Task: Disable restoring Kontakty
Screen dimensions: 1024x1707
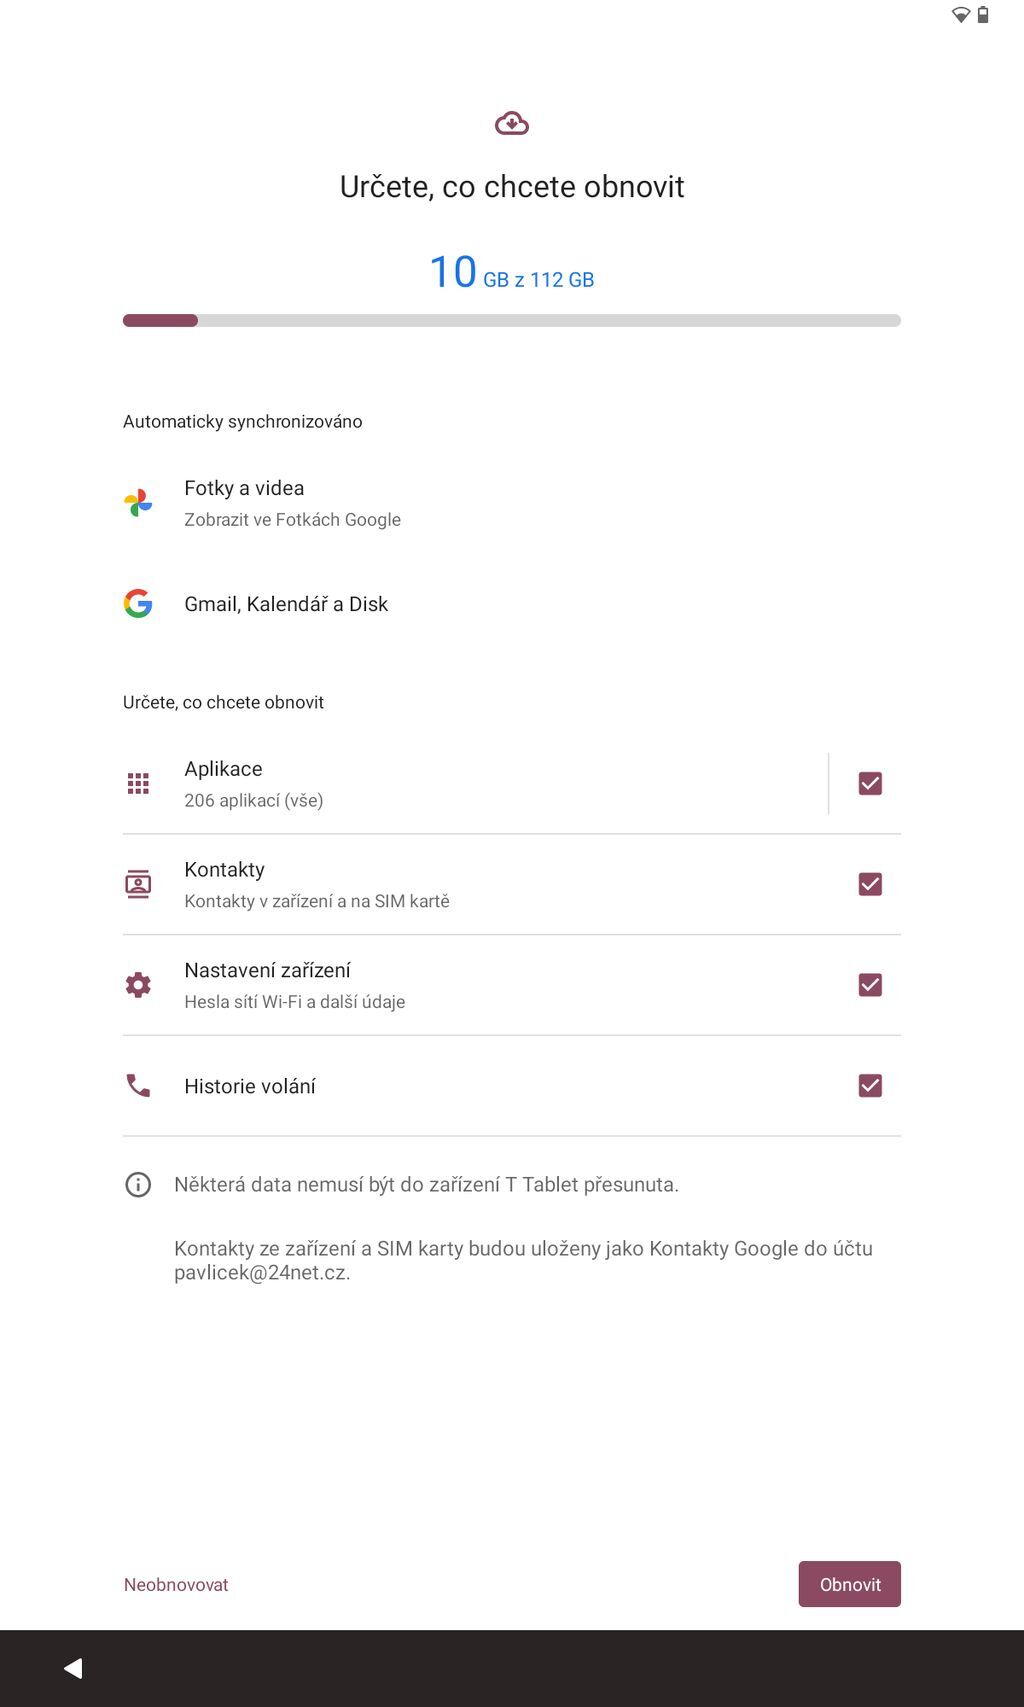Action: tap(870, 884)
